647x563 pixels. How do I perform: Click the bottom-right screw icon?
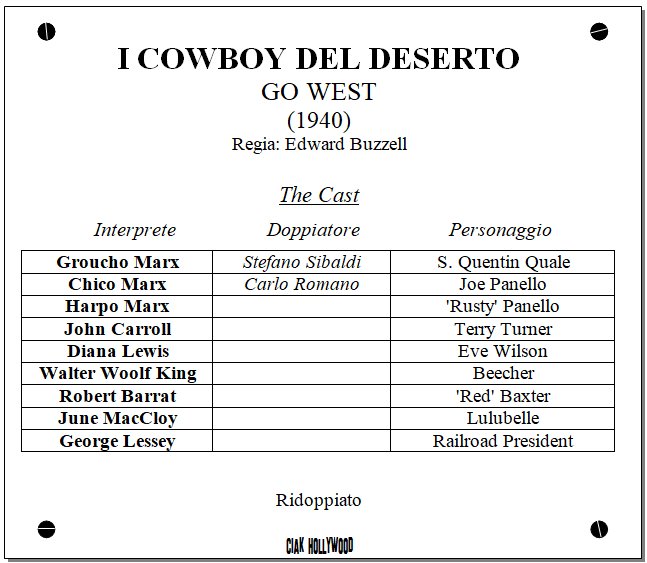tap(599, 528)
